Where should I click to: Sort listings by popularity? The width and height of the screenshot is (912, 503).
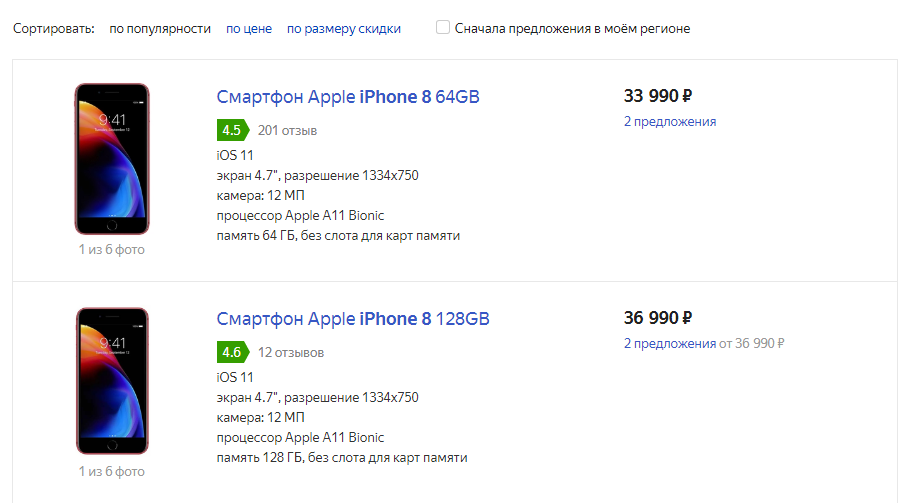coord(160,29)
